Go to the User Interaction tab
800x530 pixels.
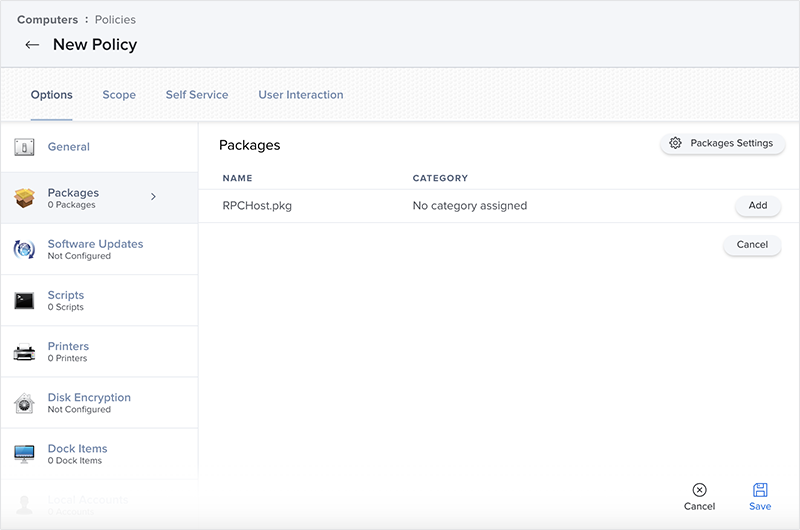click(300, 95)
